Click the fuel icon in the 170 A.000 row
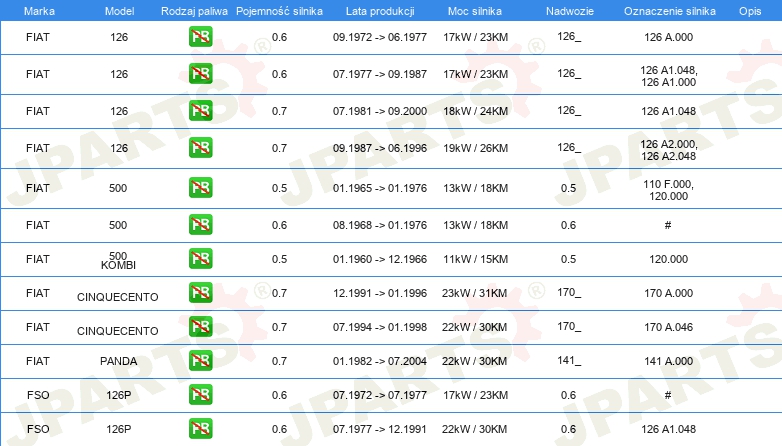This screenshot has height=446, width=782. click(200, 292)
